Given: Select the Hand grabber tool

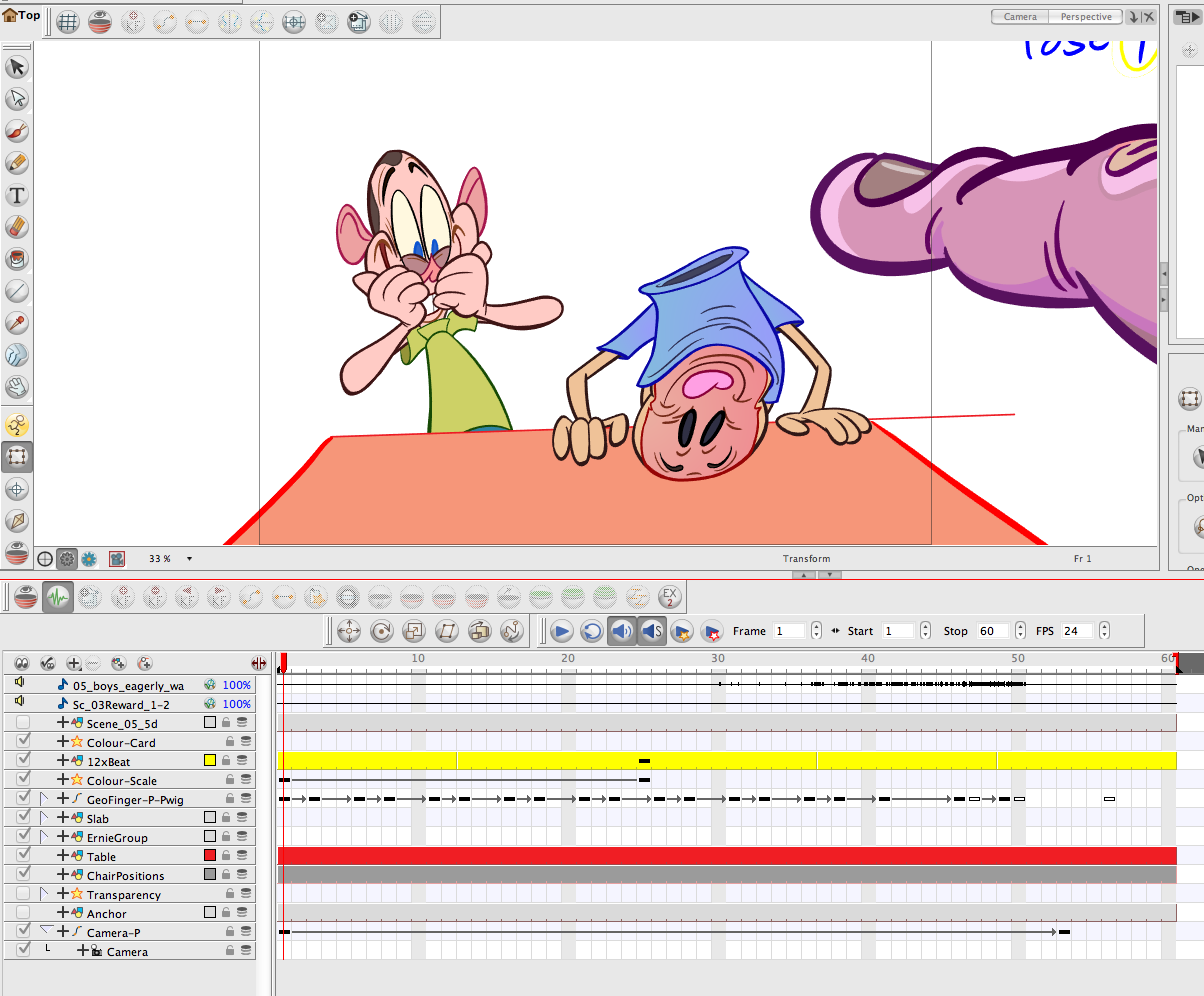Looking at the screenshot, I should point(16,387).
